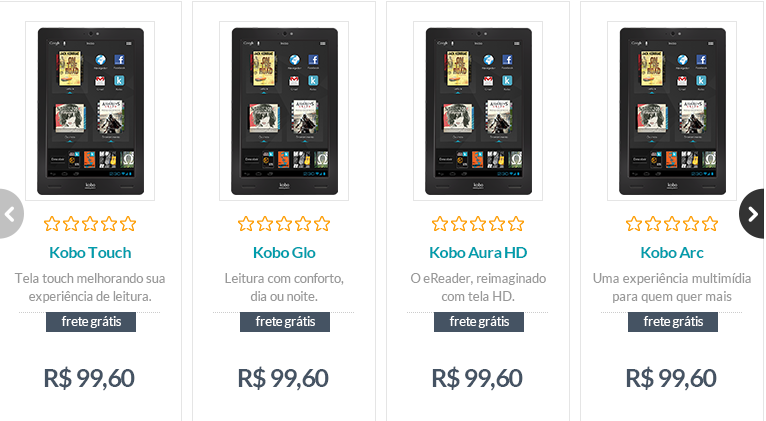Image resolution: width=766 pixels, height=421 pixels.
Task: Follow the Kobo Arc title link
Action: pos(672,253)
